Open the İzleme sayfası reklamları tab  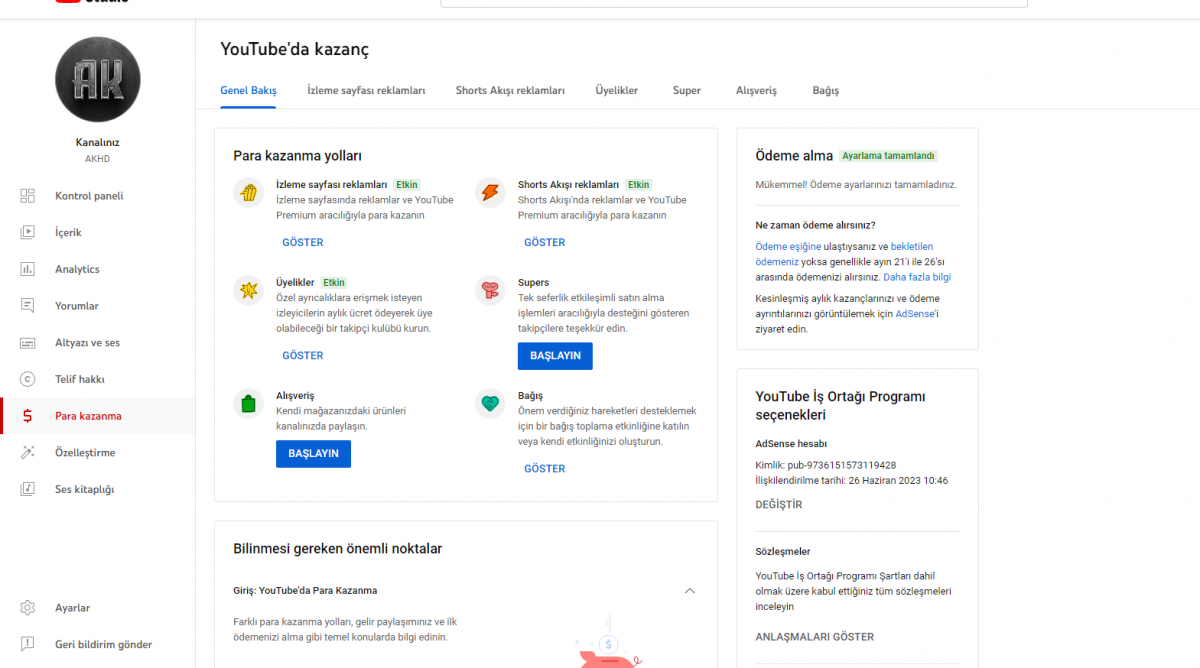366,90
